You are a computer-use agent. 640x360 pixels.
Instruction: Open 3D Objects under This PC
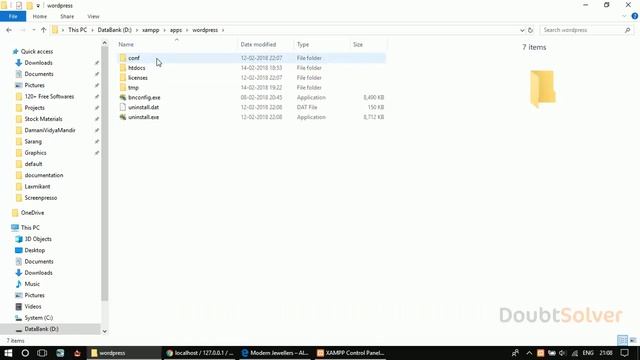tap(38, 239)
